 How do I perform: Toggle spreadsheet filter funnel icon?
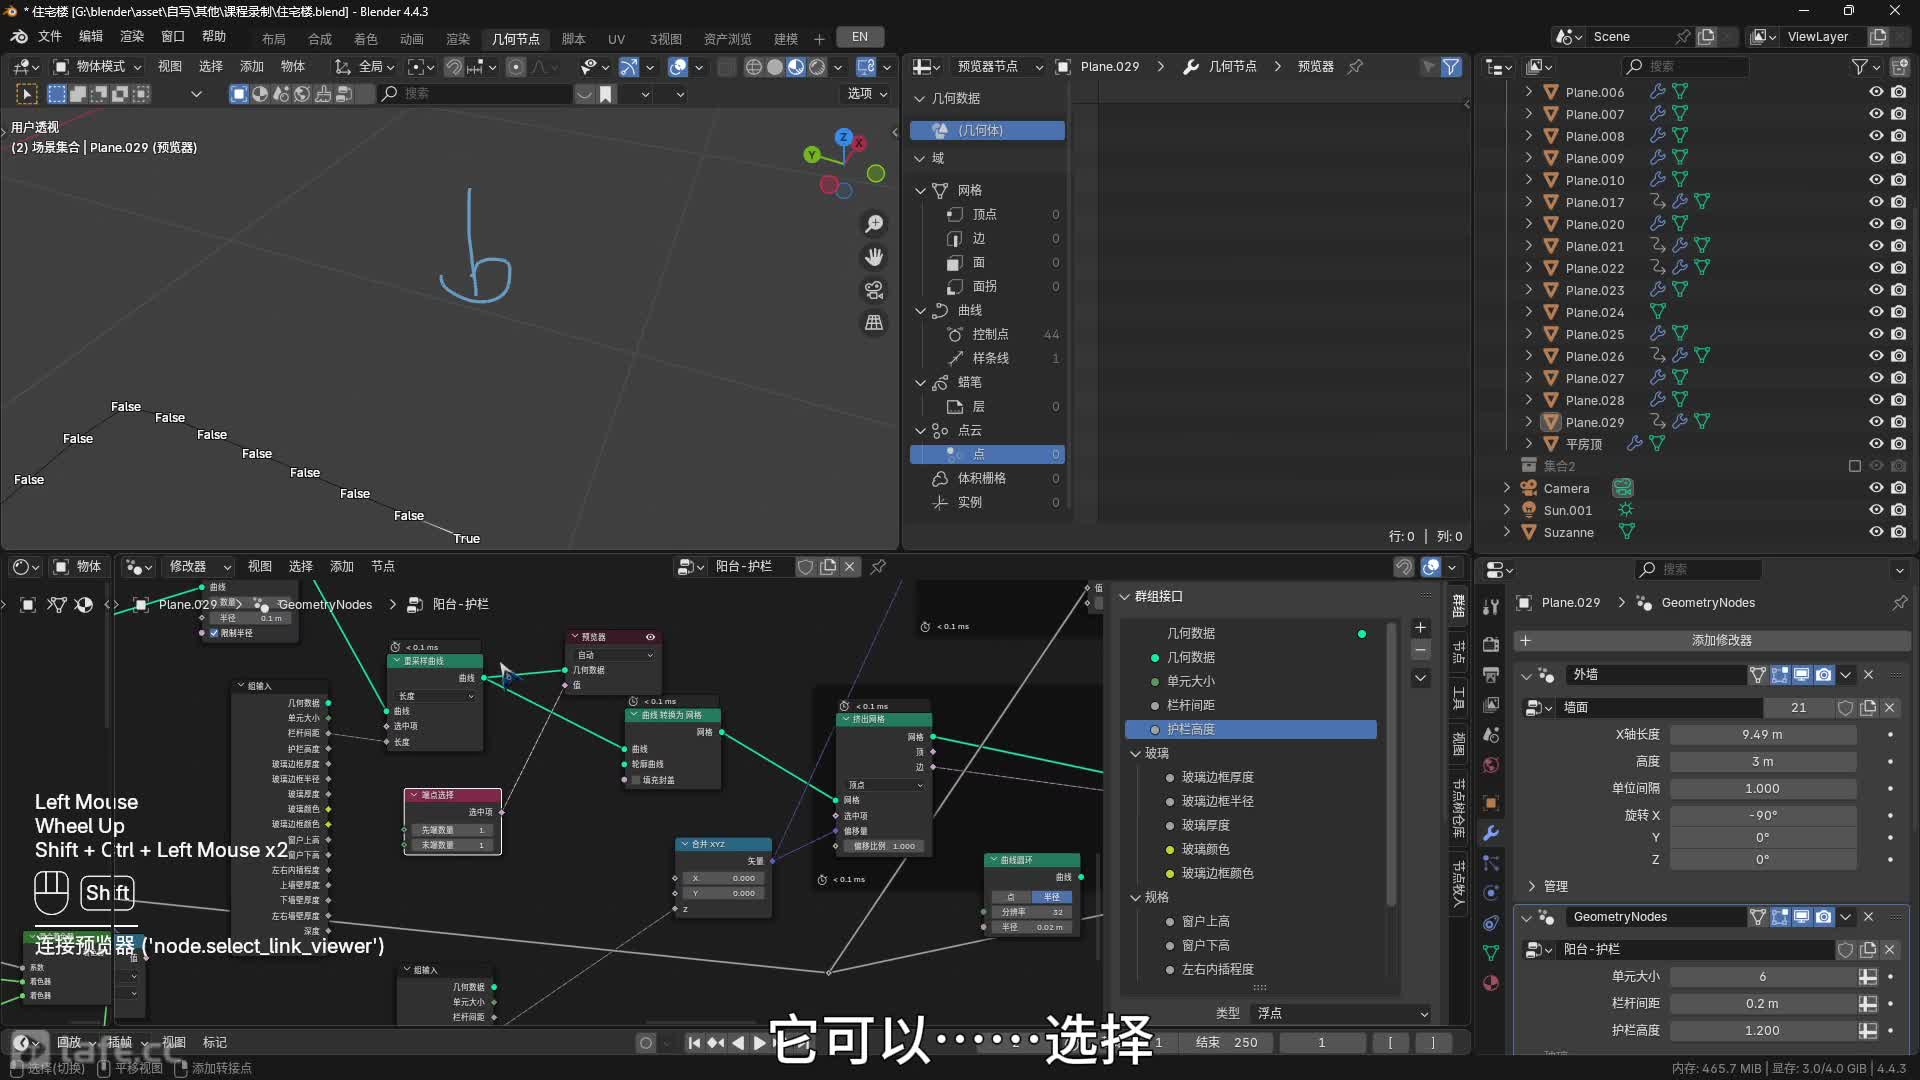point(1451,67)
